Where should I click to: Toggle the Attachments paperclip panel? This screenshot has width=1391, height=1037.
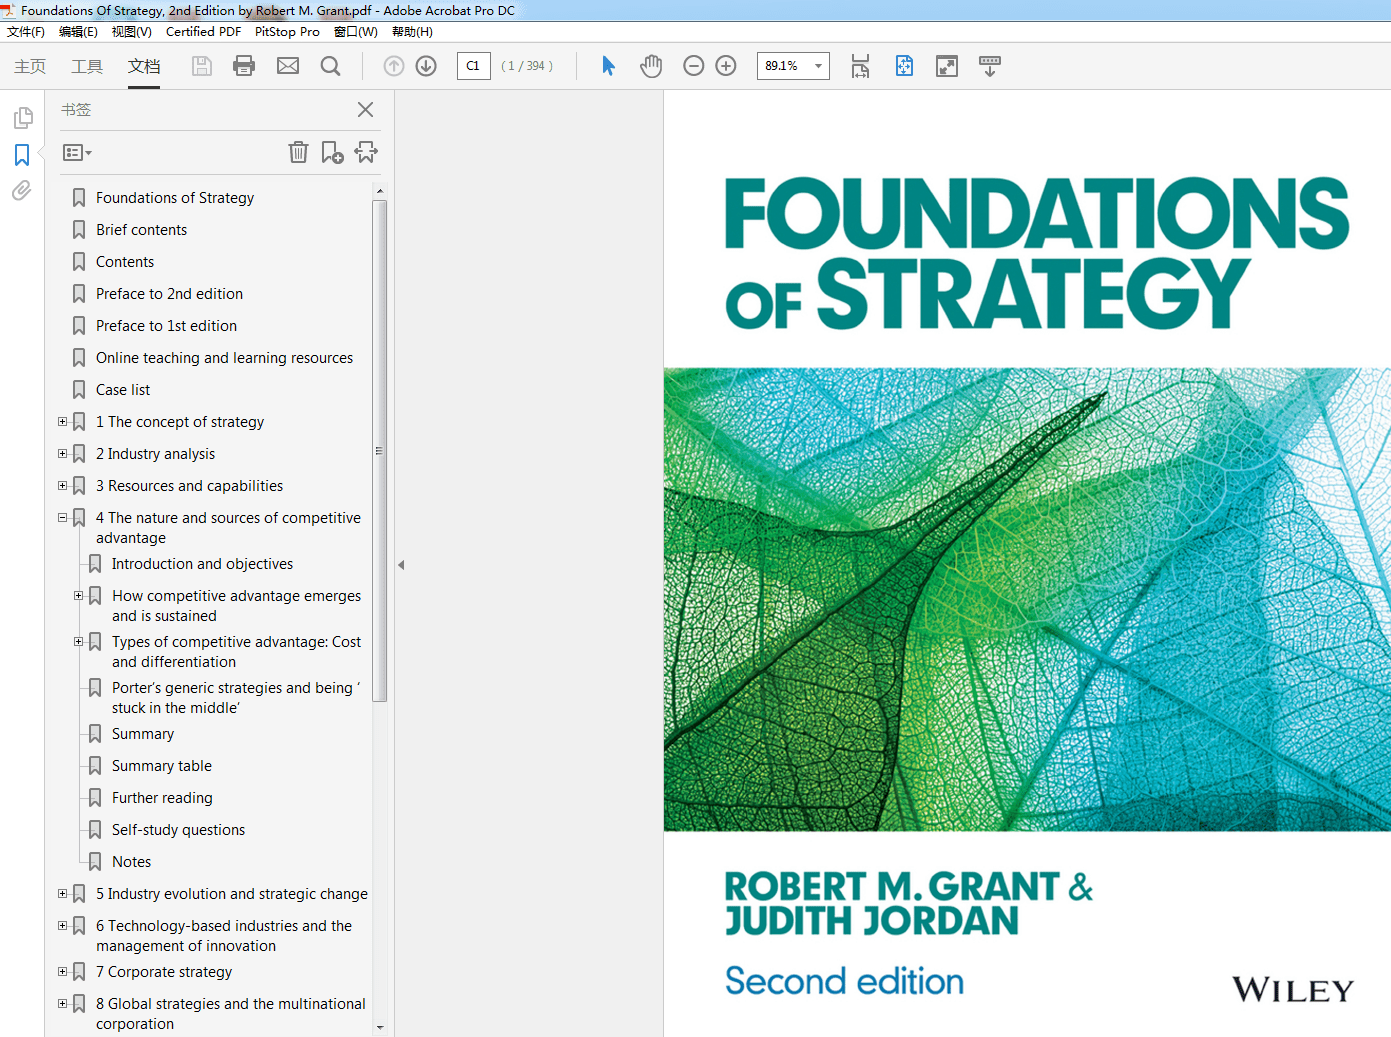pos(22,190)
